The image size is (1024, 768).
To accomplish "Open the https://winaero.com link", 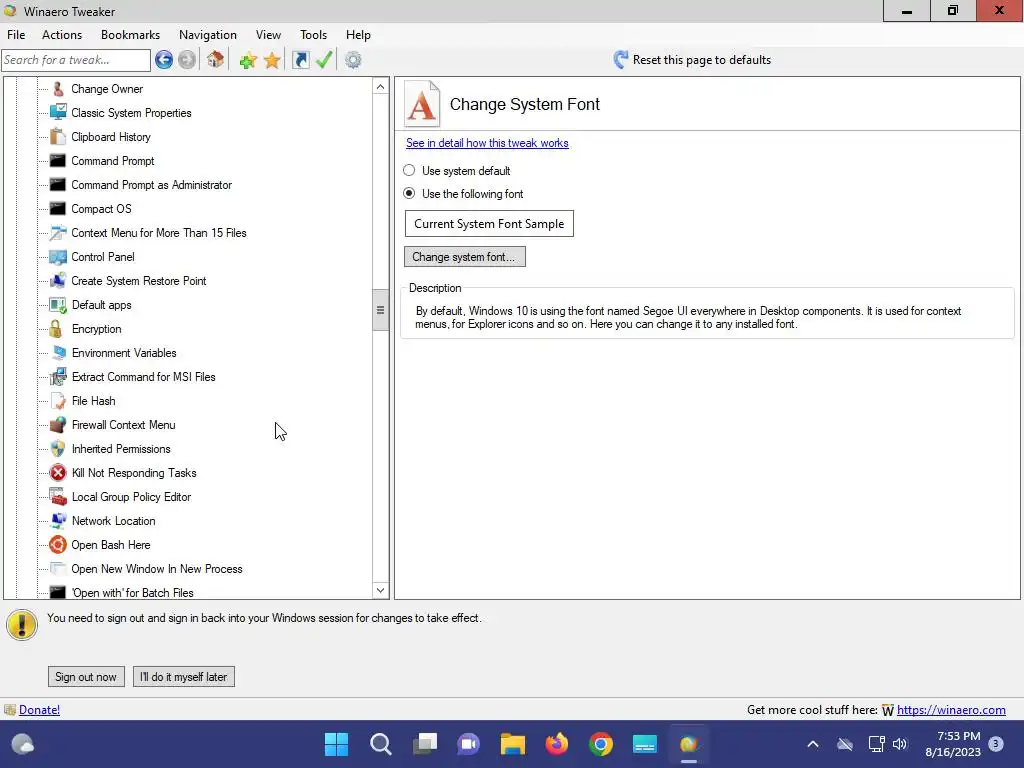I will [951, 710].
